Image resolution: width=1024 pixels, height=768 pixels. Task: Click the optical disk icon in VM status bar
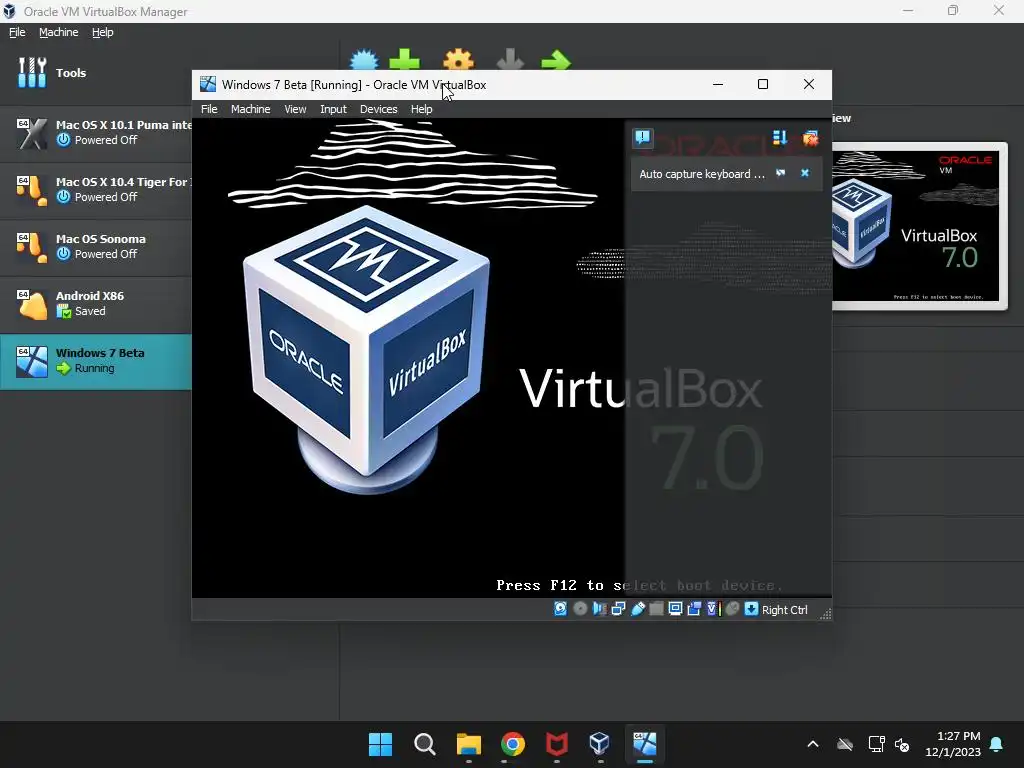pos(580,609)
